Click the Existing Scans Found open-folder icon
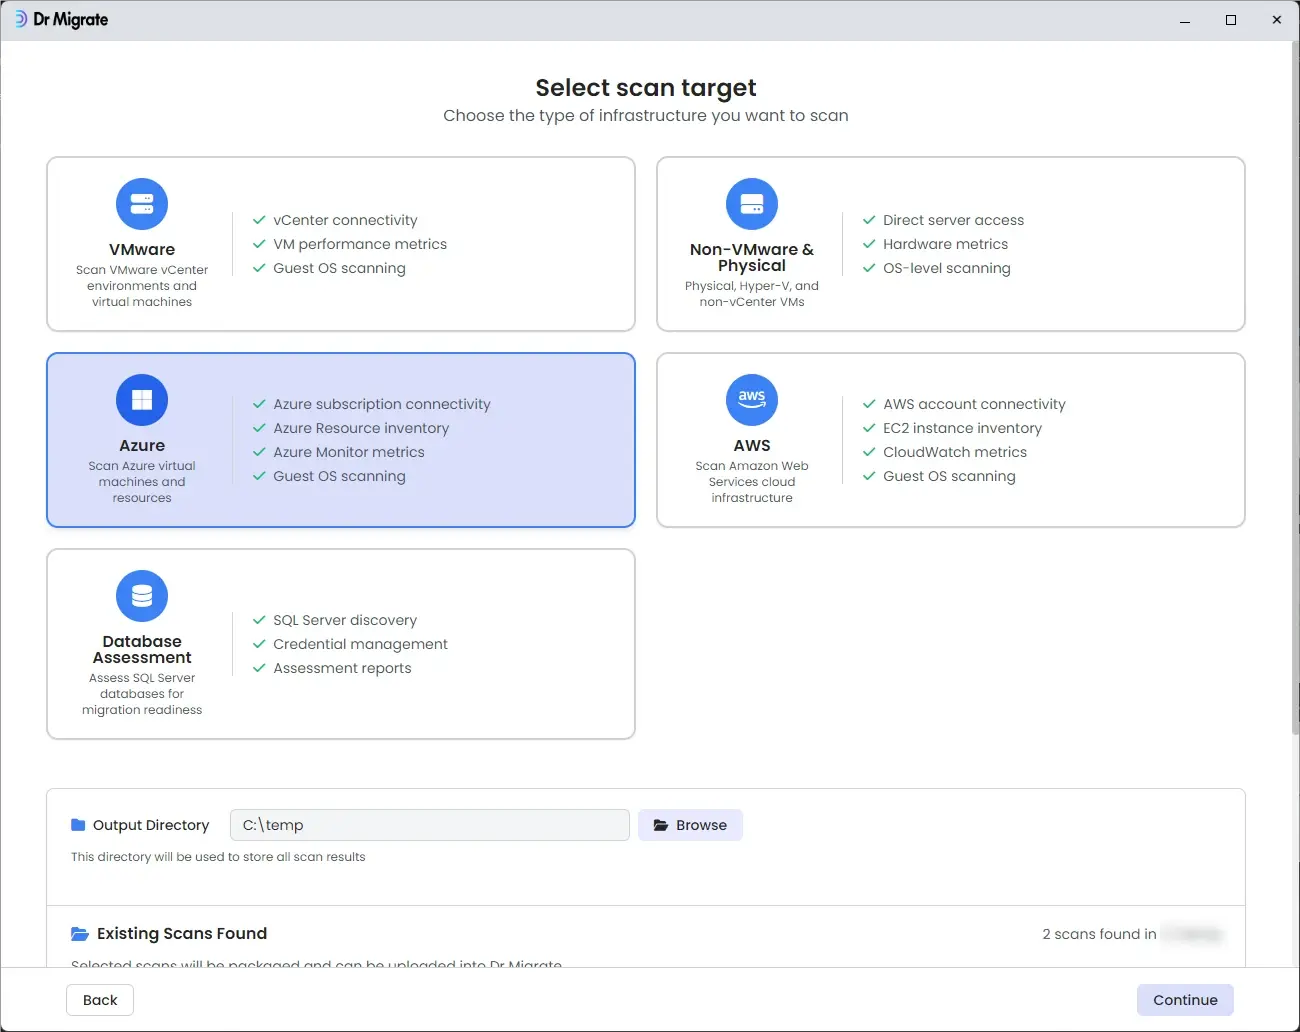Viewport: 1300px width, 1032px height. click(80, 934)
